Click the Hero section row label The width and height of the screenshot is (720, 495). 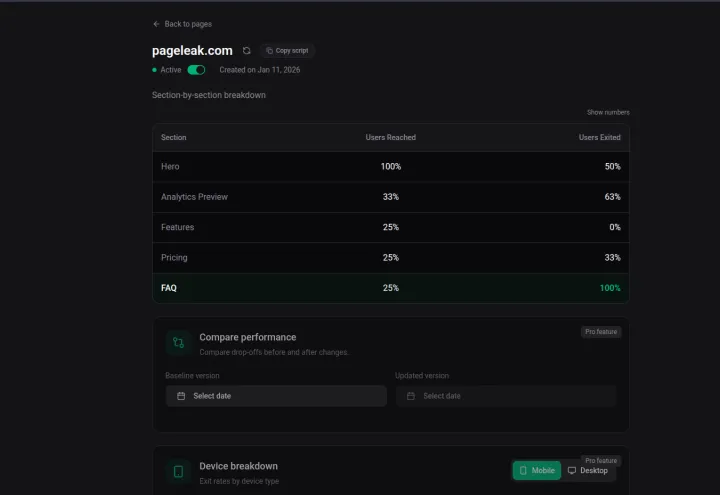[x=170, y=166]
